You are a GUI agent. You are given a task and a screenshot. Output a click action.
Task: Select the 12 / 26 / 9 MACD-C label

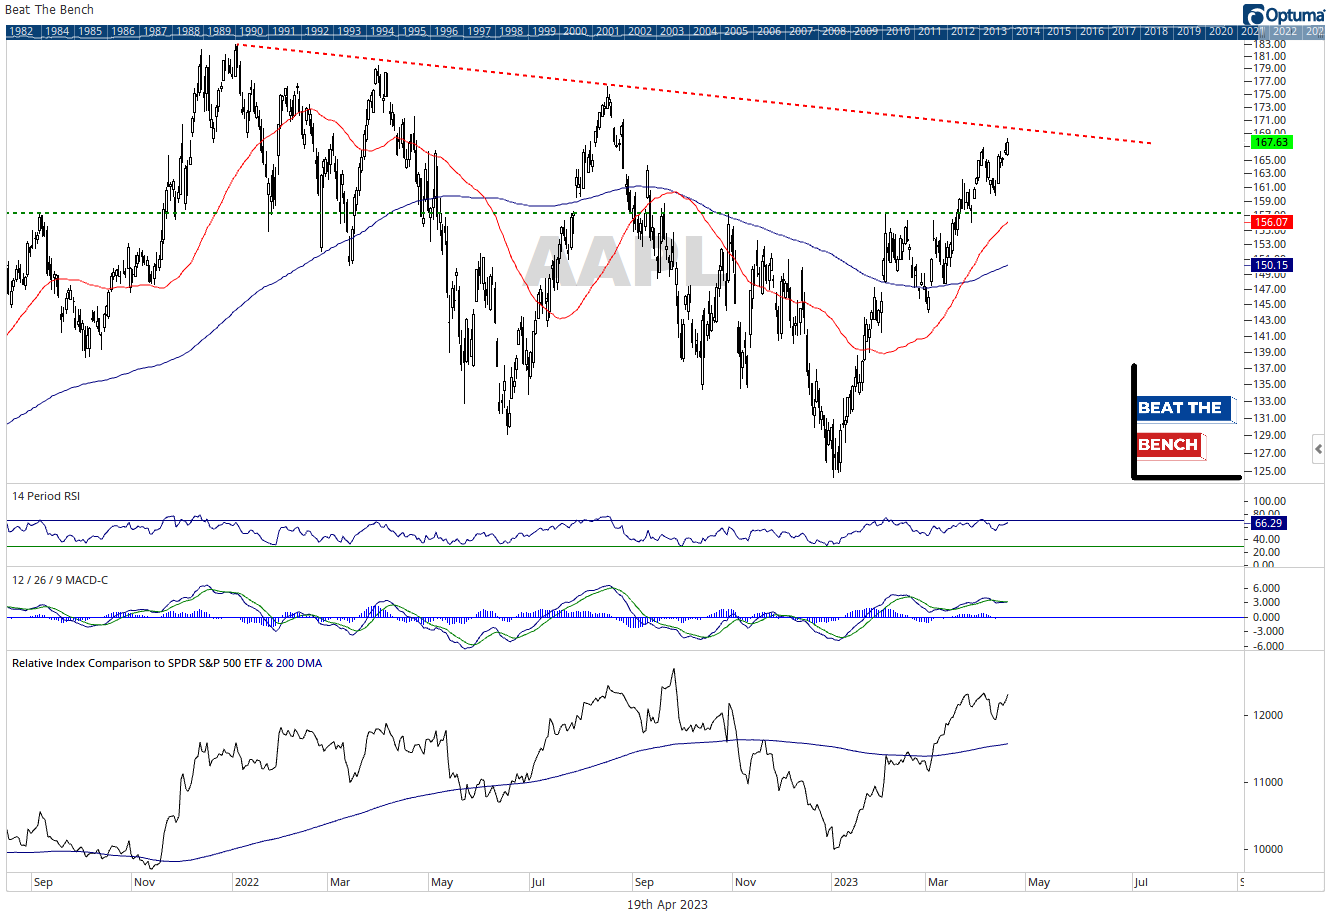(x=59, y=580)
